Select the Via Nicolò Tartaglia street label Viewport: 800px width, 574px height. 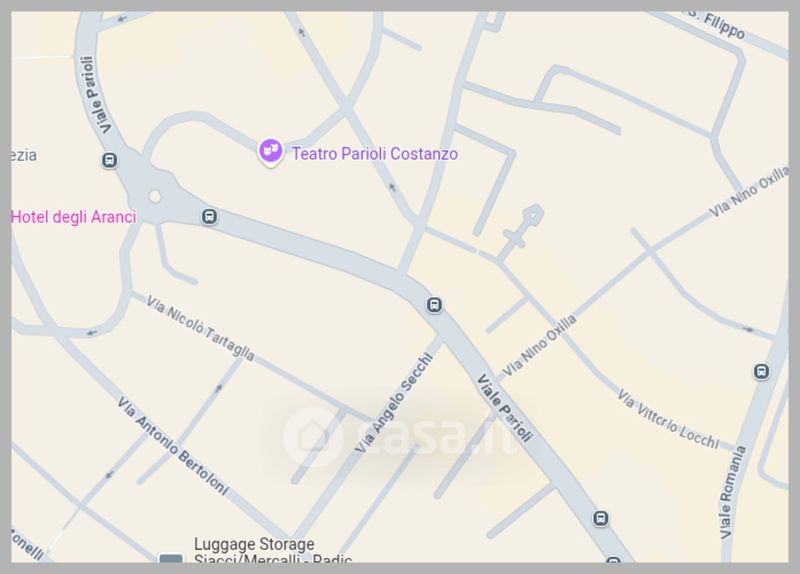tap(201, 329)
